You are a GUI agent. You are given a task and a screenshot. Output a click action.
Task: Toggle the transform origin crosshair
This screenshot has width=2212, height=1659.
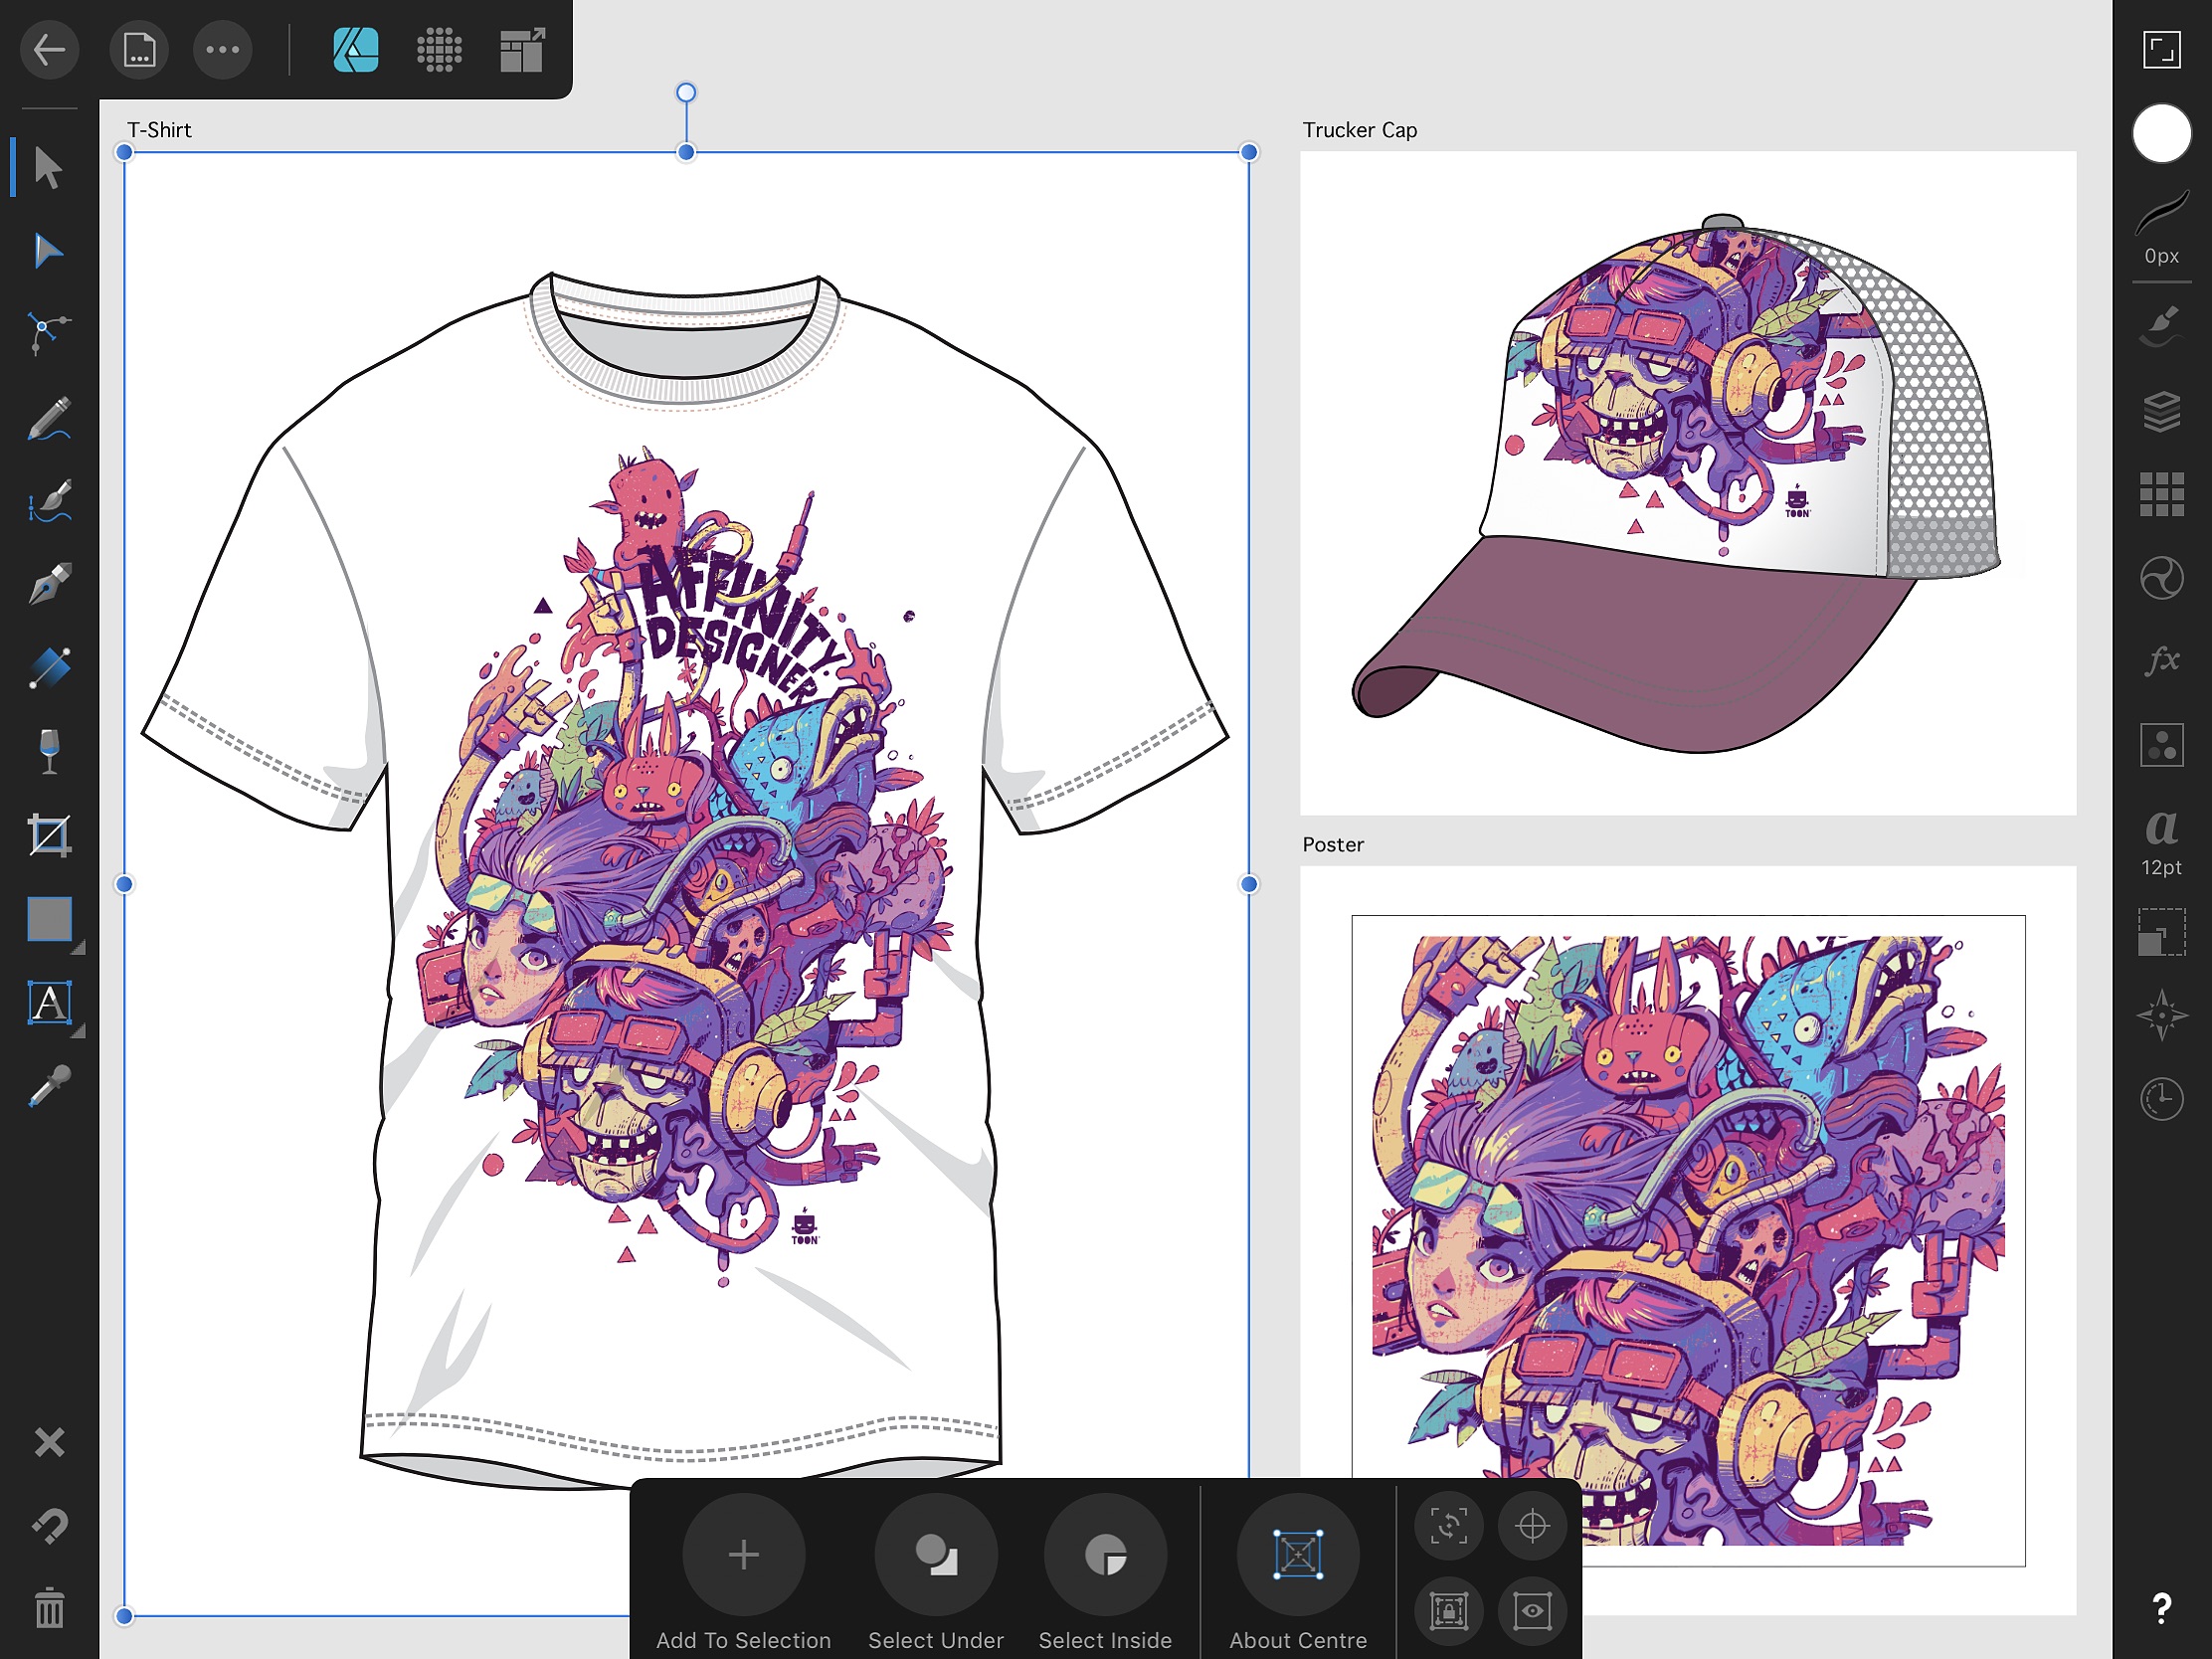point(1532,1526)
